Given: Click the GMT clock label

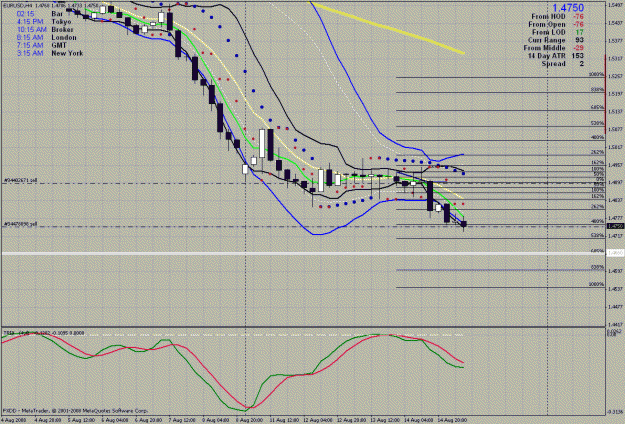Looking at the screenshot, I should (x=59, y=45).
